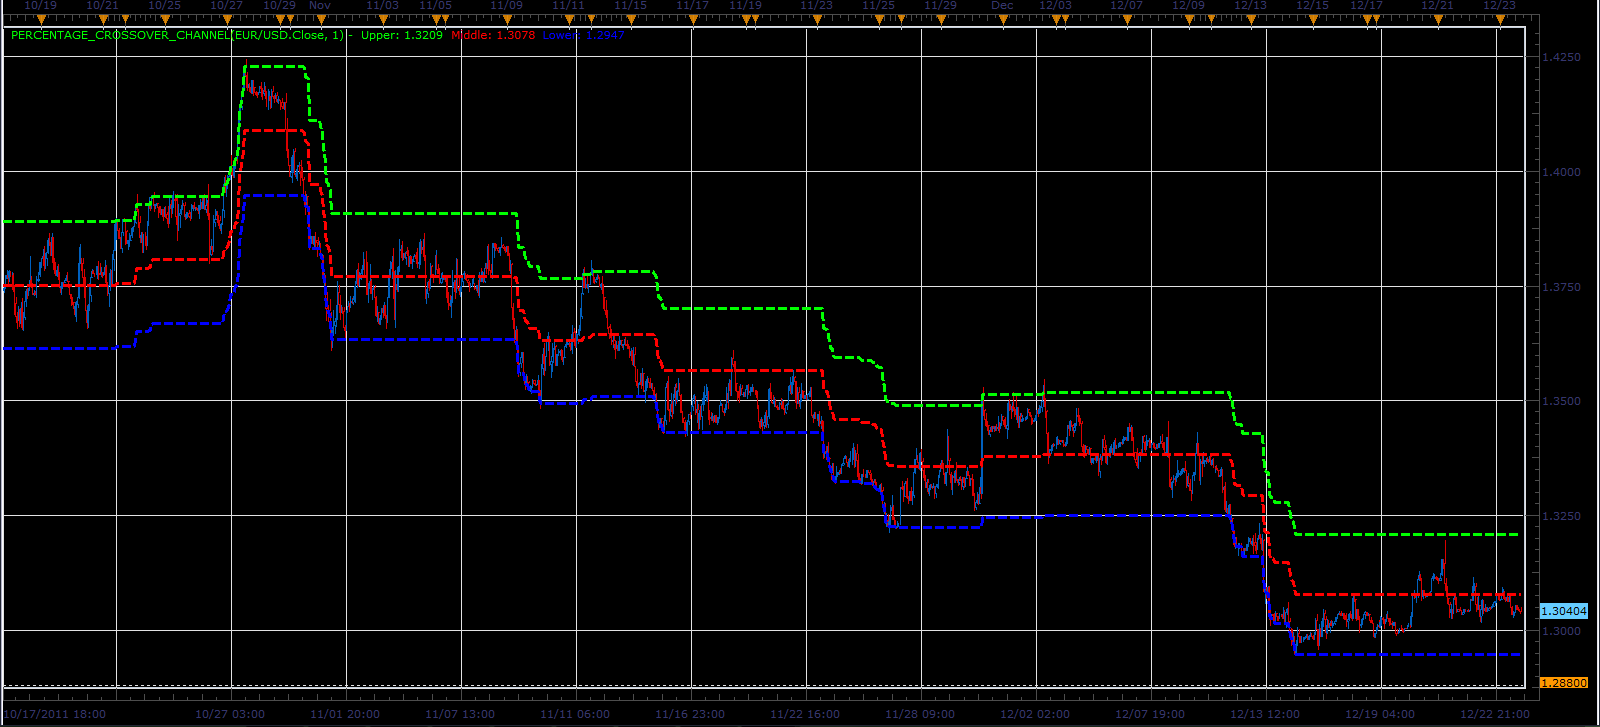The width and height of the screenshot is (1600, 727).
Task: Click the orange session marker under 11/17
Action: [693, 20]
